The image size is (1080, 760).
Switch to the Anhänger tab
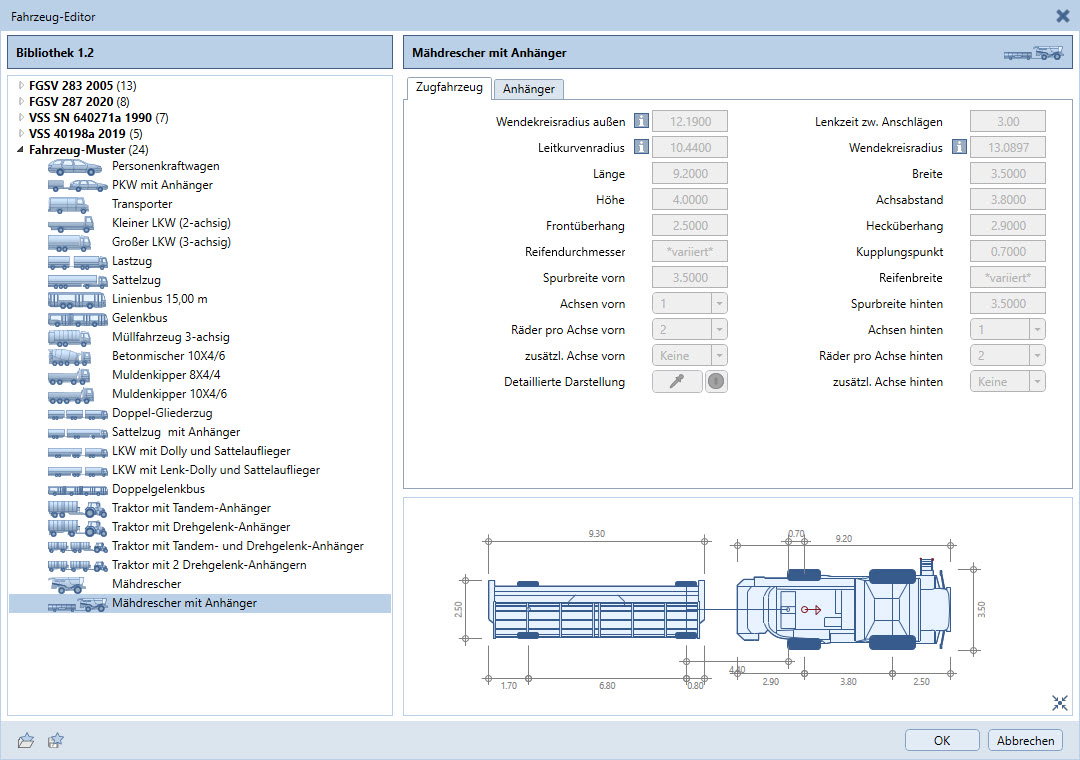tap(528, 89)
